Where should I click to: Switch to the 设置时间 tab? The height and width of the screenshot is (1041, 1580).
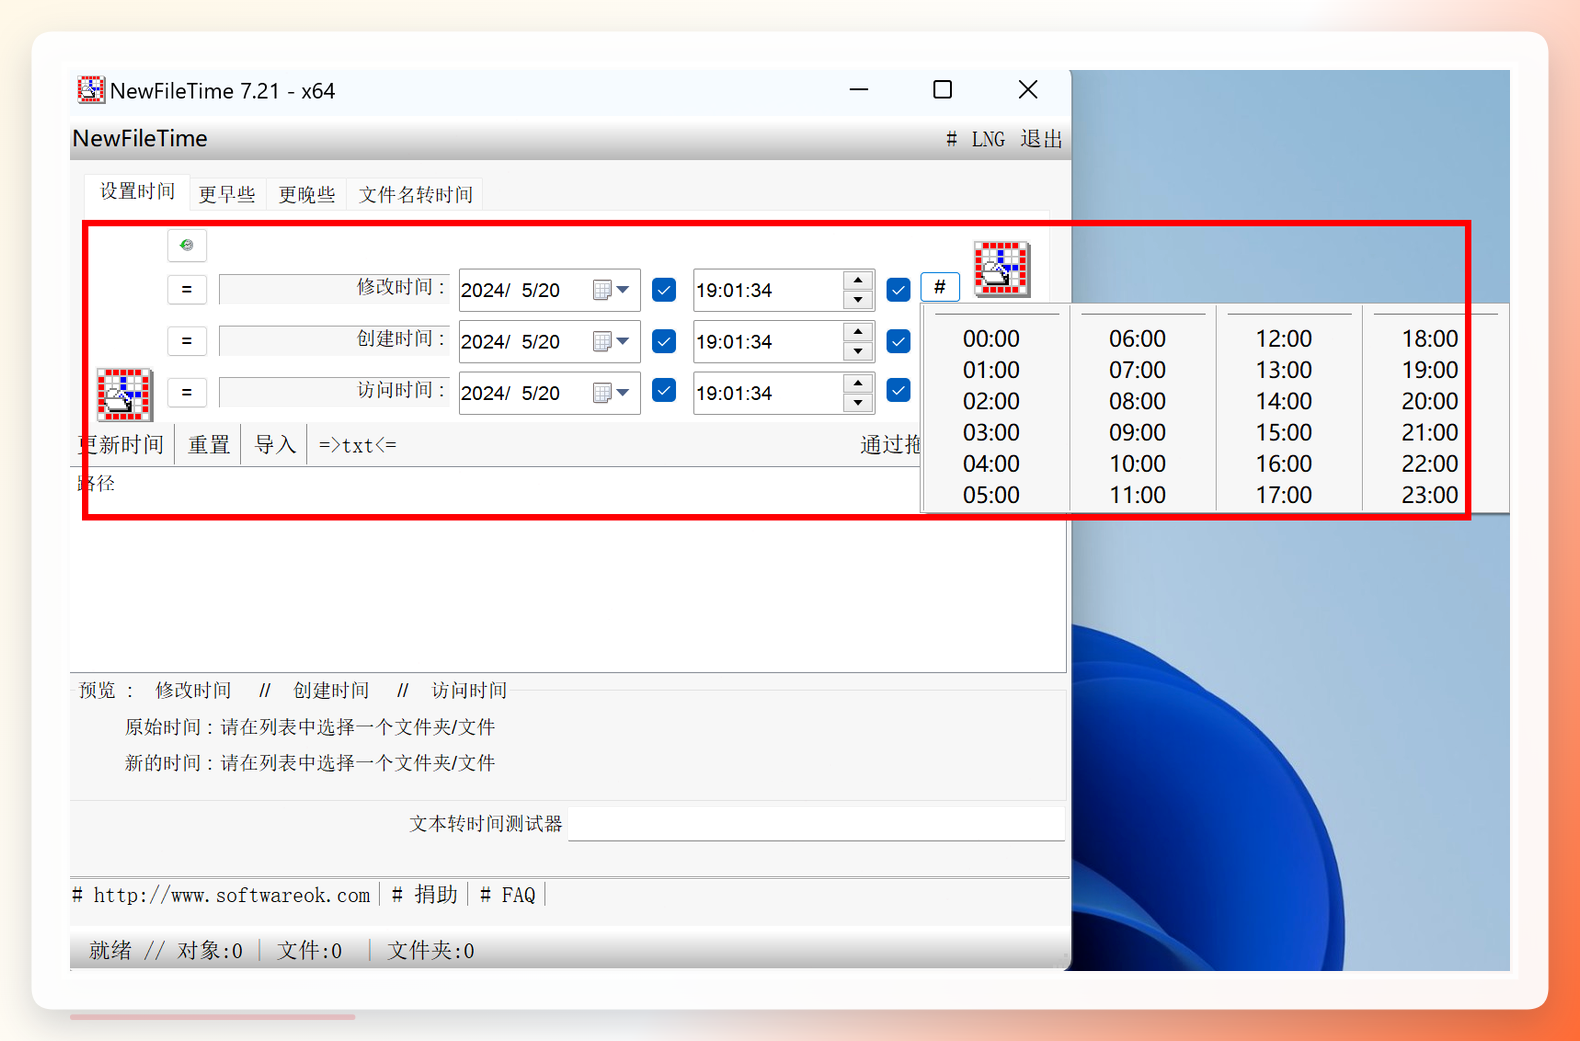coord(137,191)
